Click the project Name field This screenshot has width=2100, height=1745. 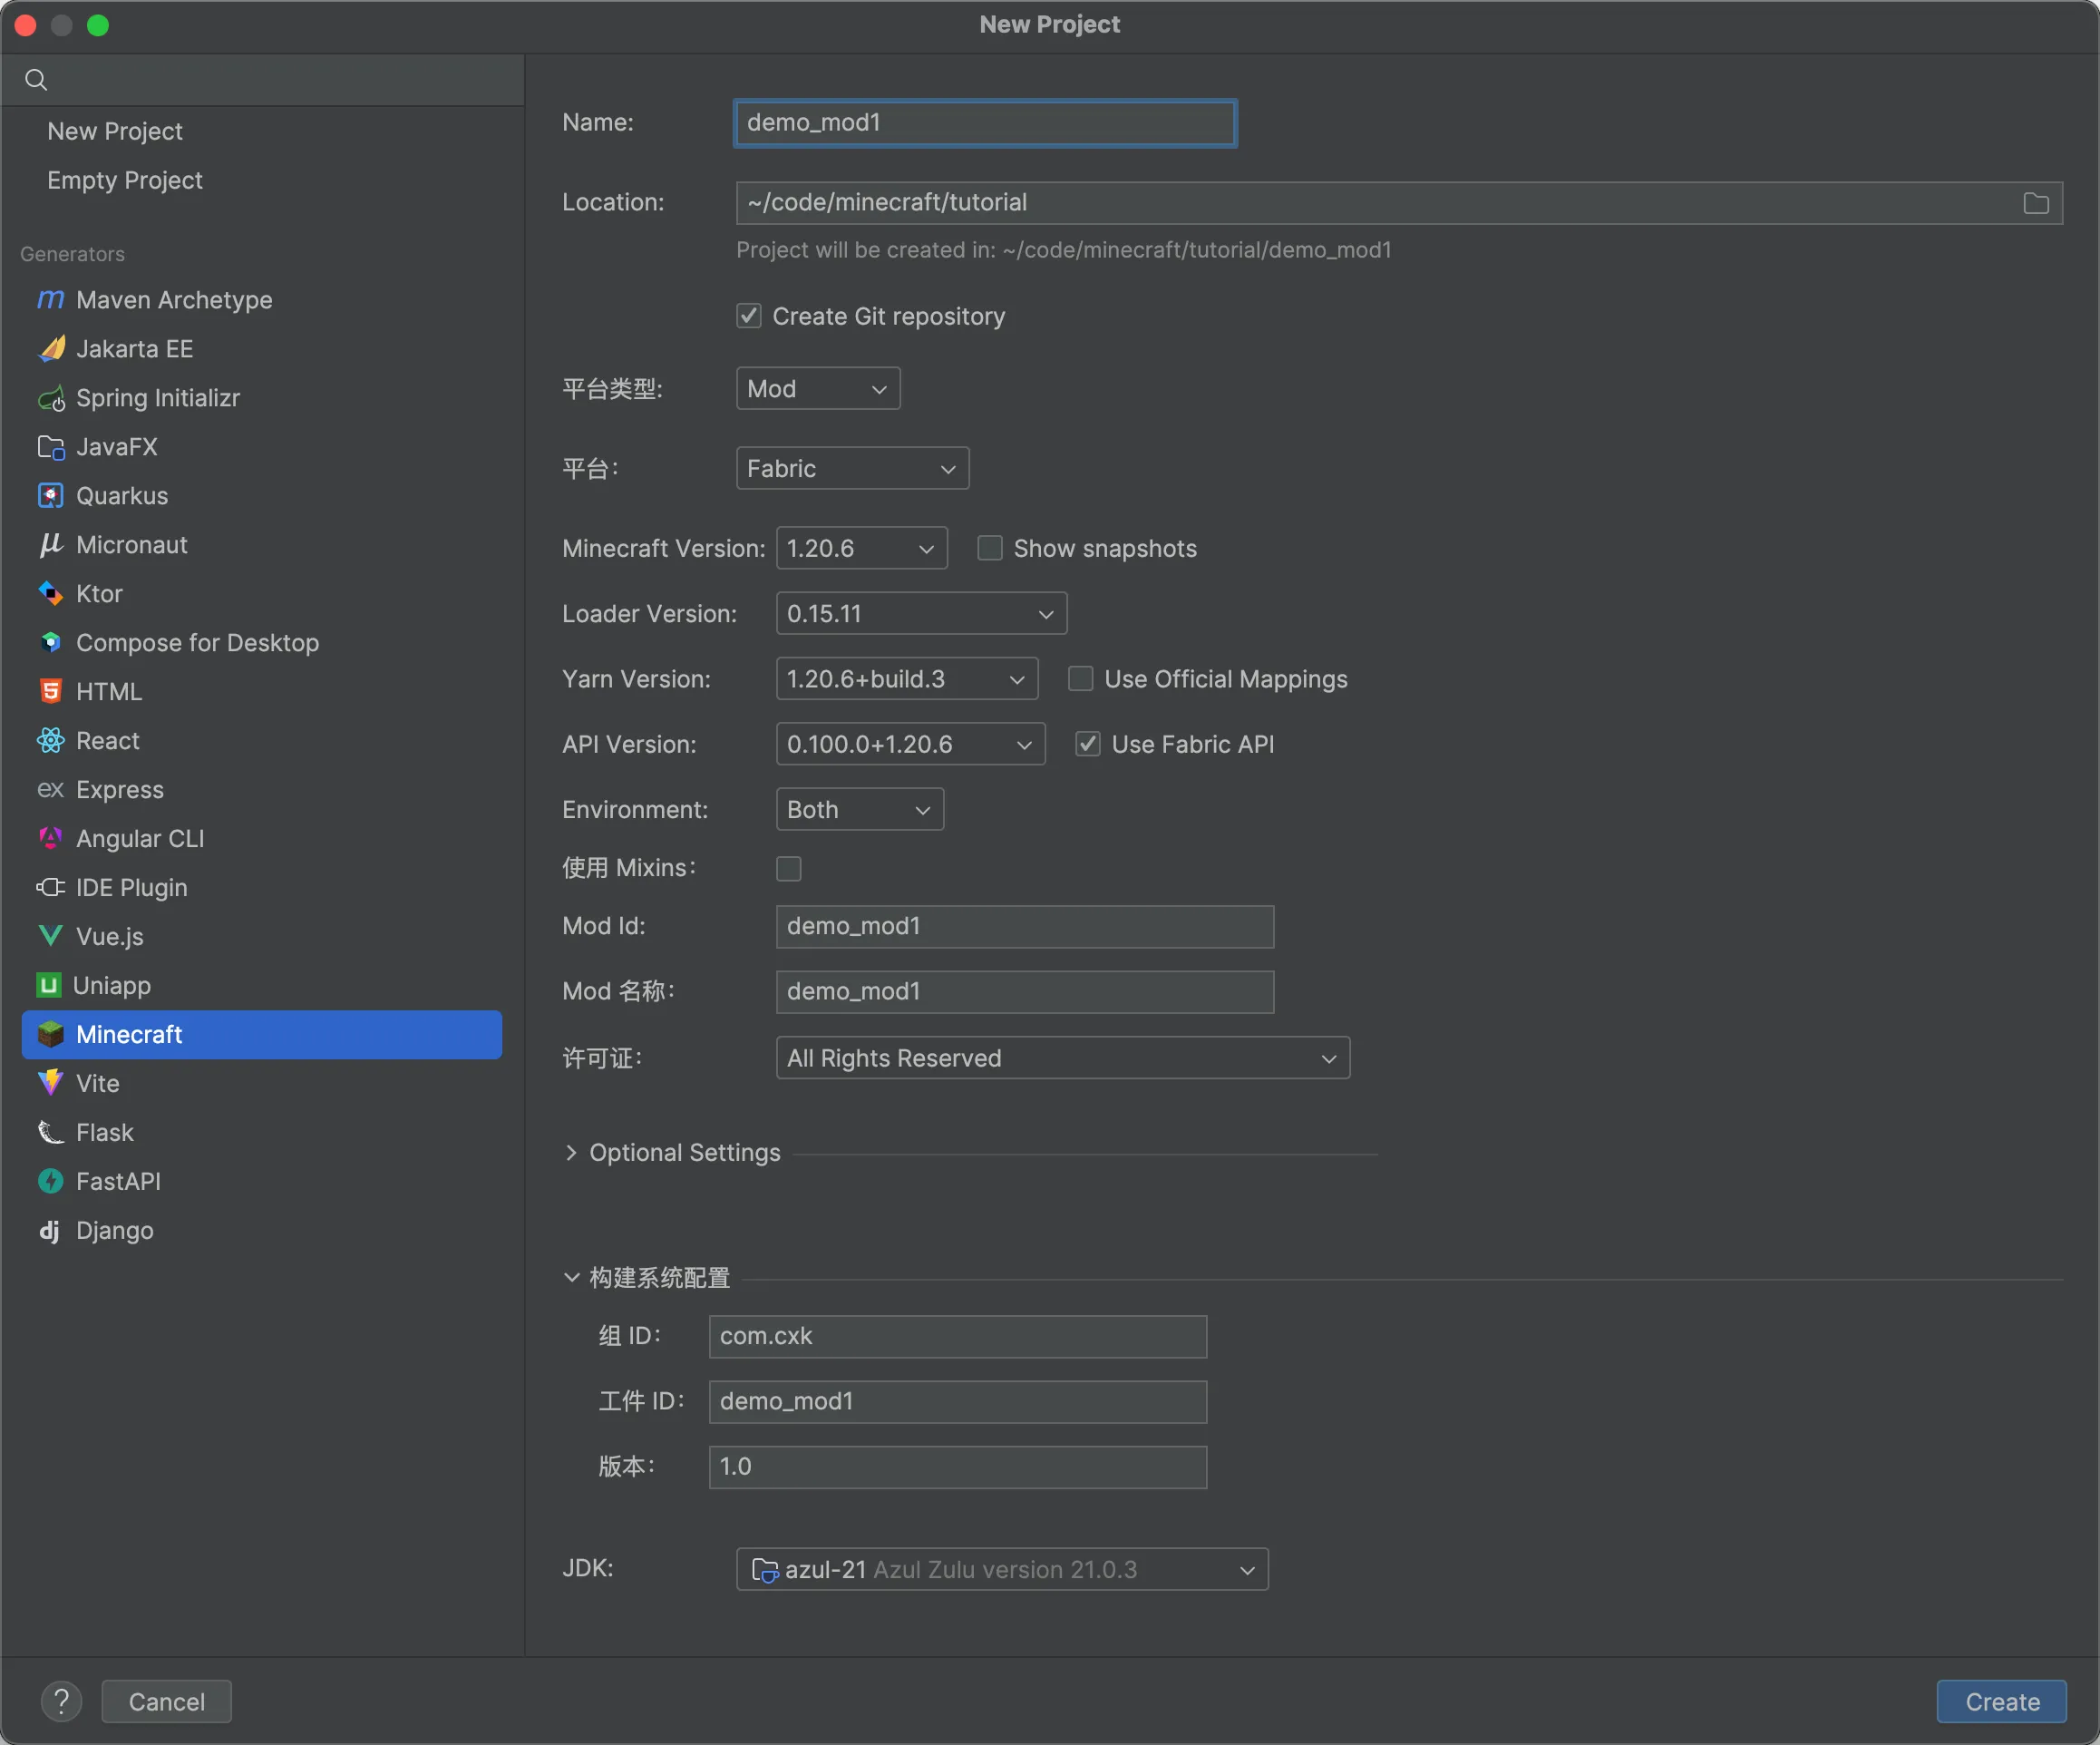pyautogui.click(x=985, y=123)
